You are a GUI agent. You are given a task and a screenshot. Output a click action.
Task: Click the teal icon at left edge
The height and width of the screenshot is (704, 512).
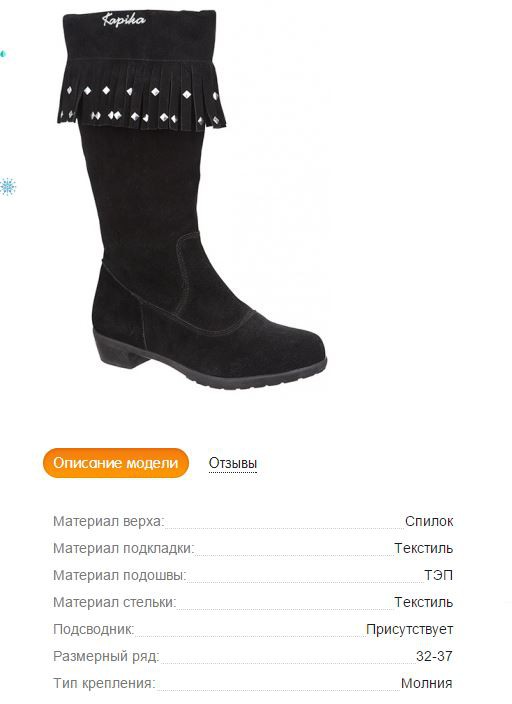coord(2,54)
